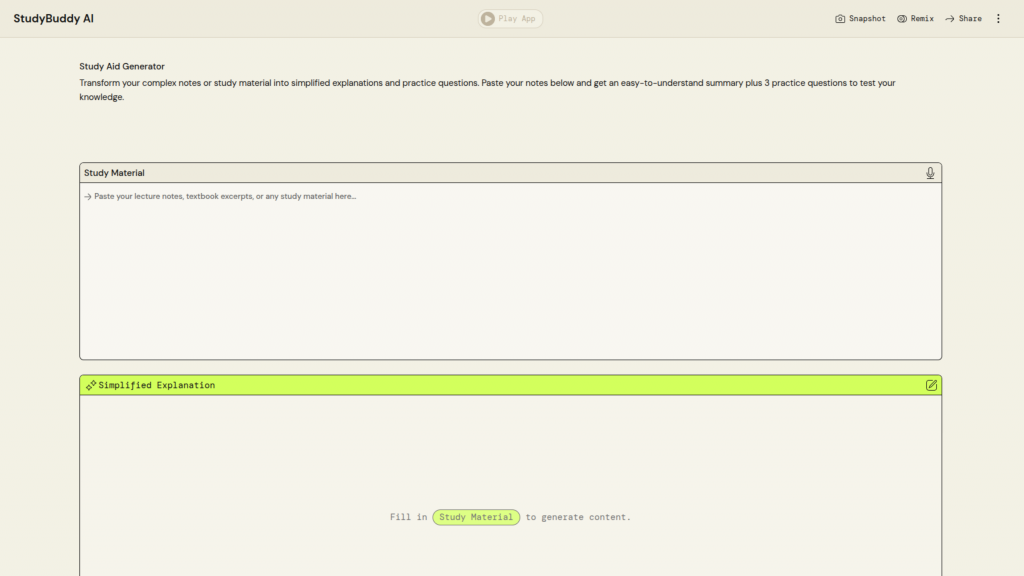The height and width of the screenshot is (576, 1024).
Task: Click the sparkle wand icon beside Simplified Explanation
Action: [x=91, y=385]
